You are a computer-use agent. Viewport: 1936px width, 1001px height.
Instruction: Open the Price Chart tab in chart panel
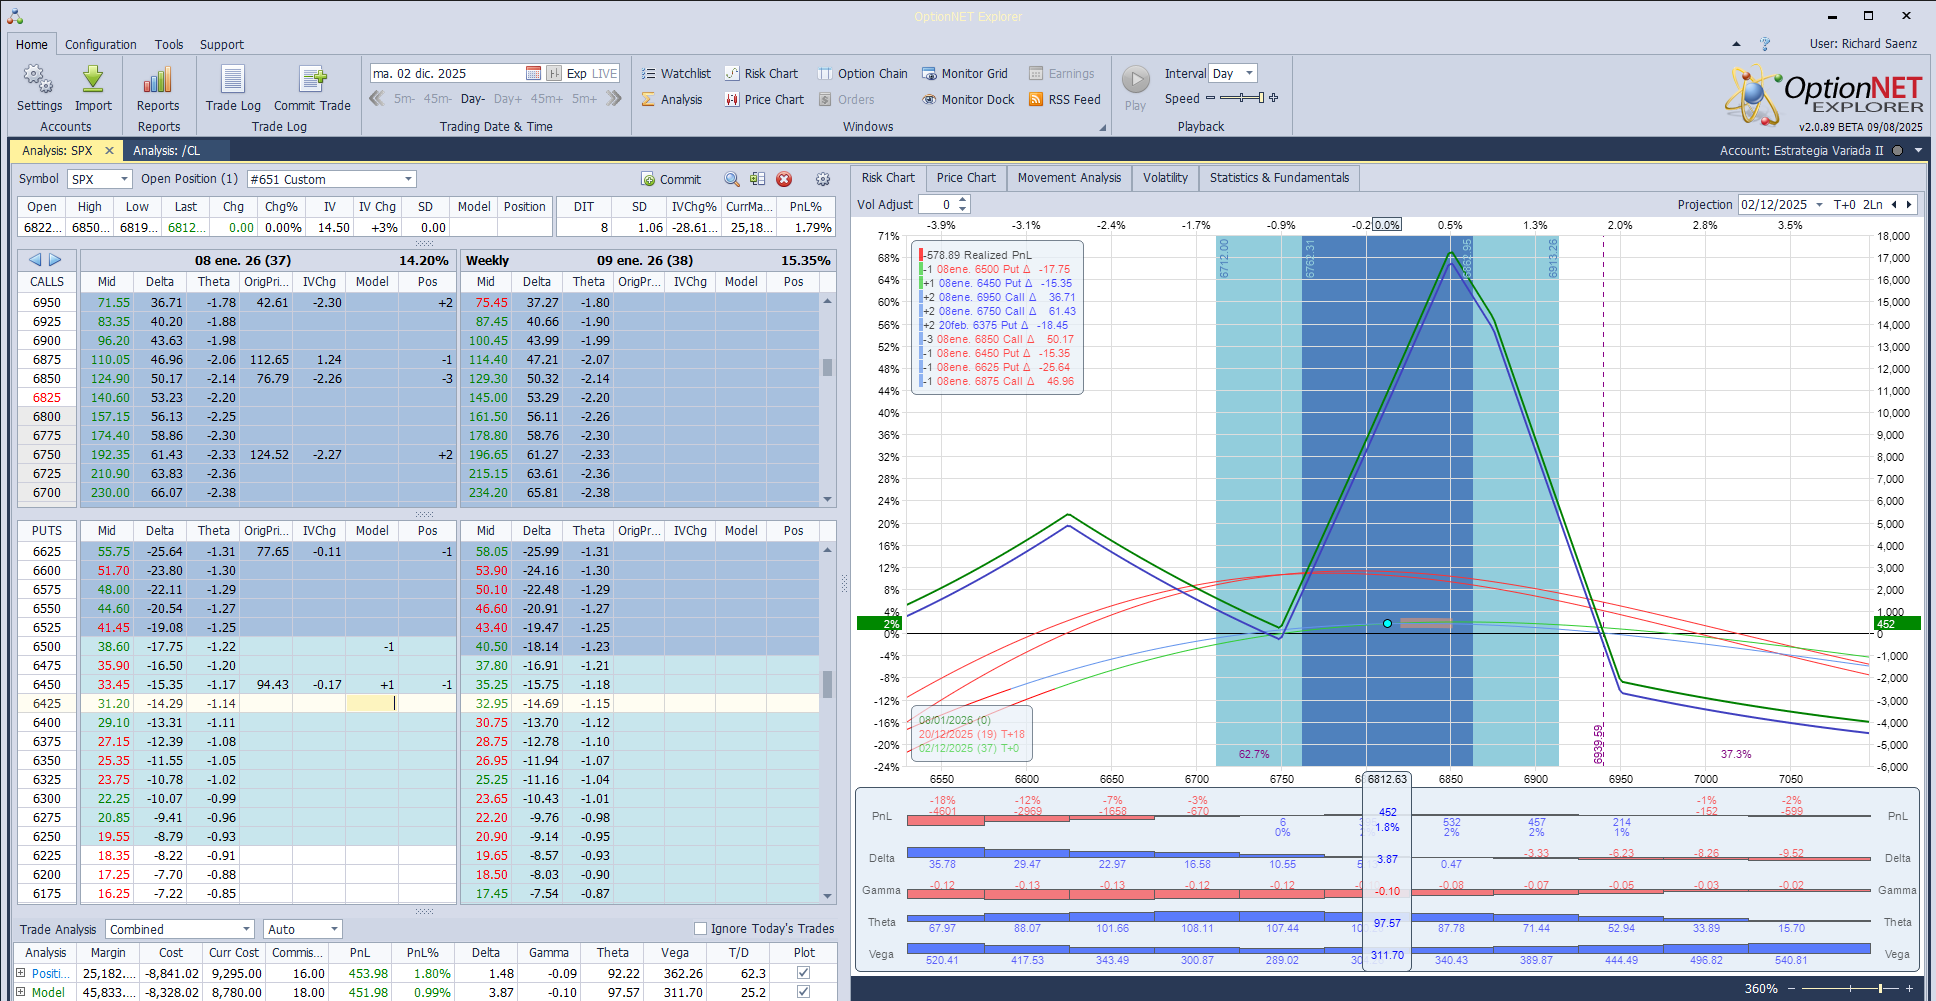[x=966, y=178]
